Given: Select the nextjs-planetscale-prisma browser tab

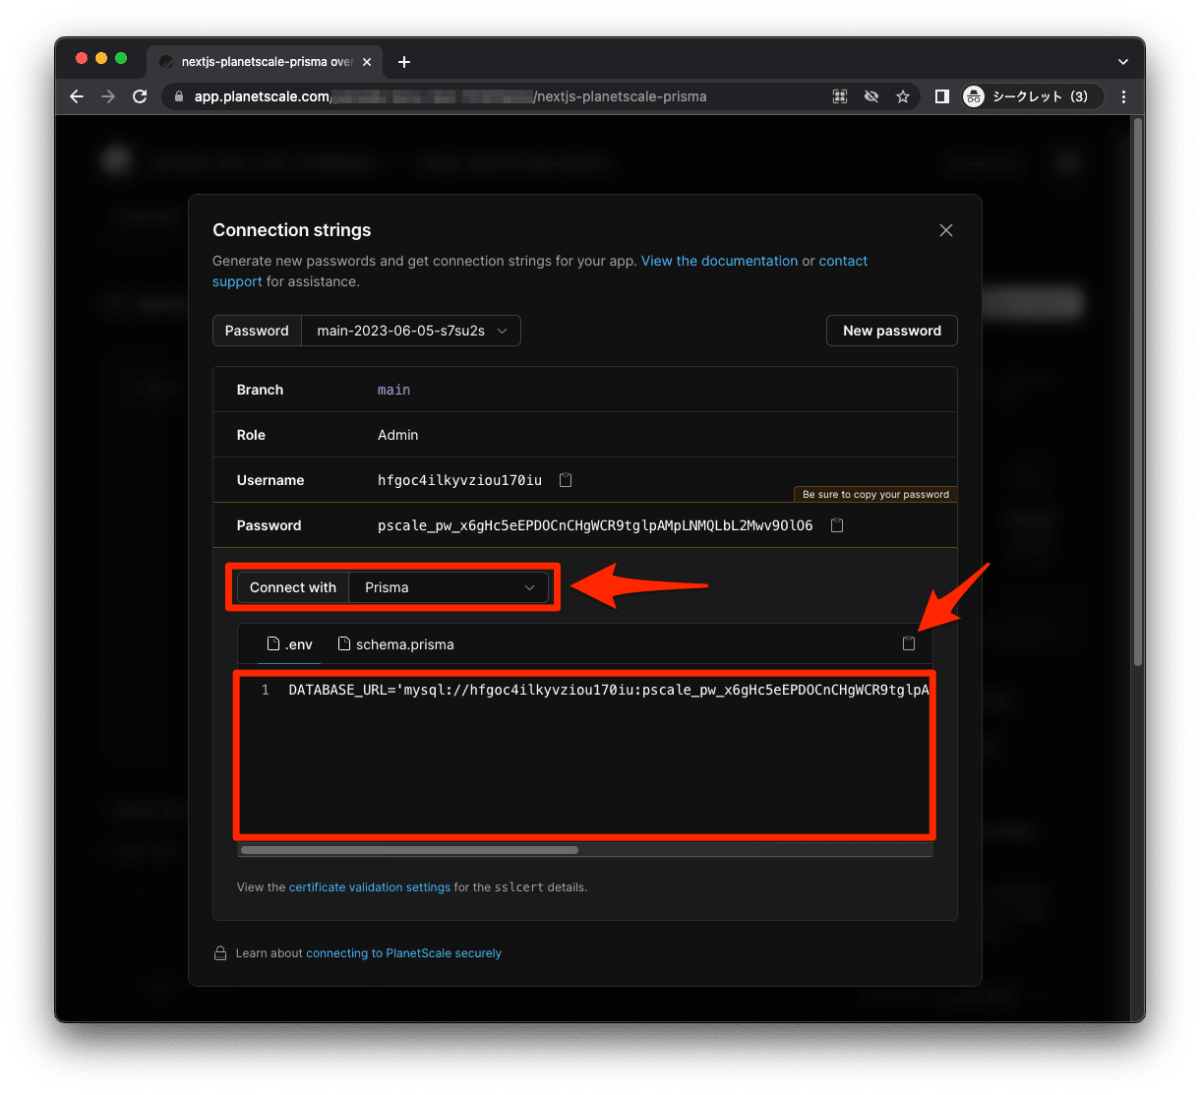Looking at the screenshot, I should [x=265, y=62].
